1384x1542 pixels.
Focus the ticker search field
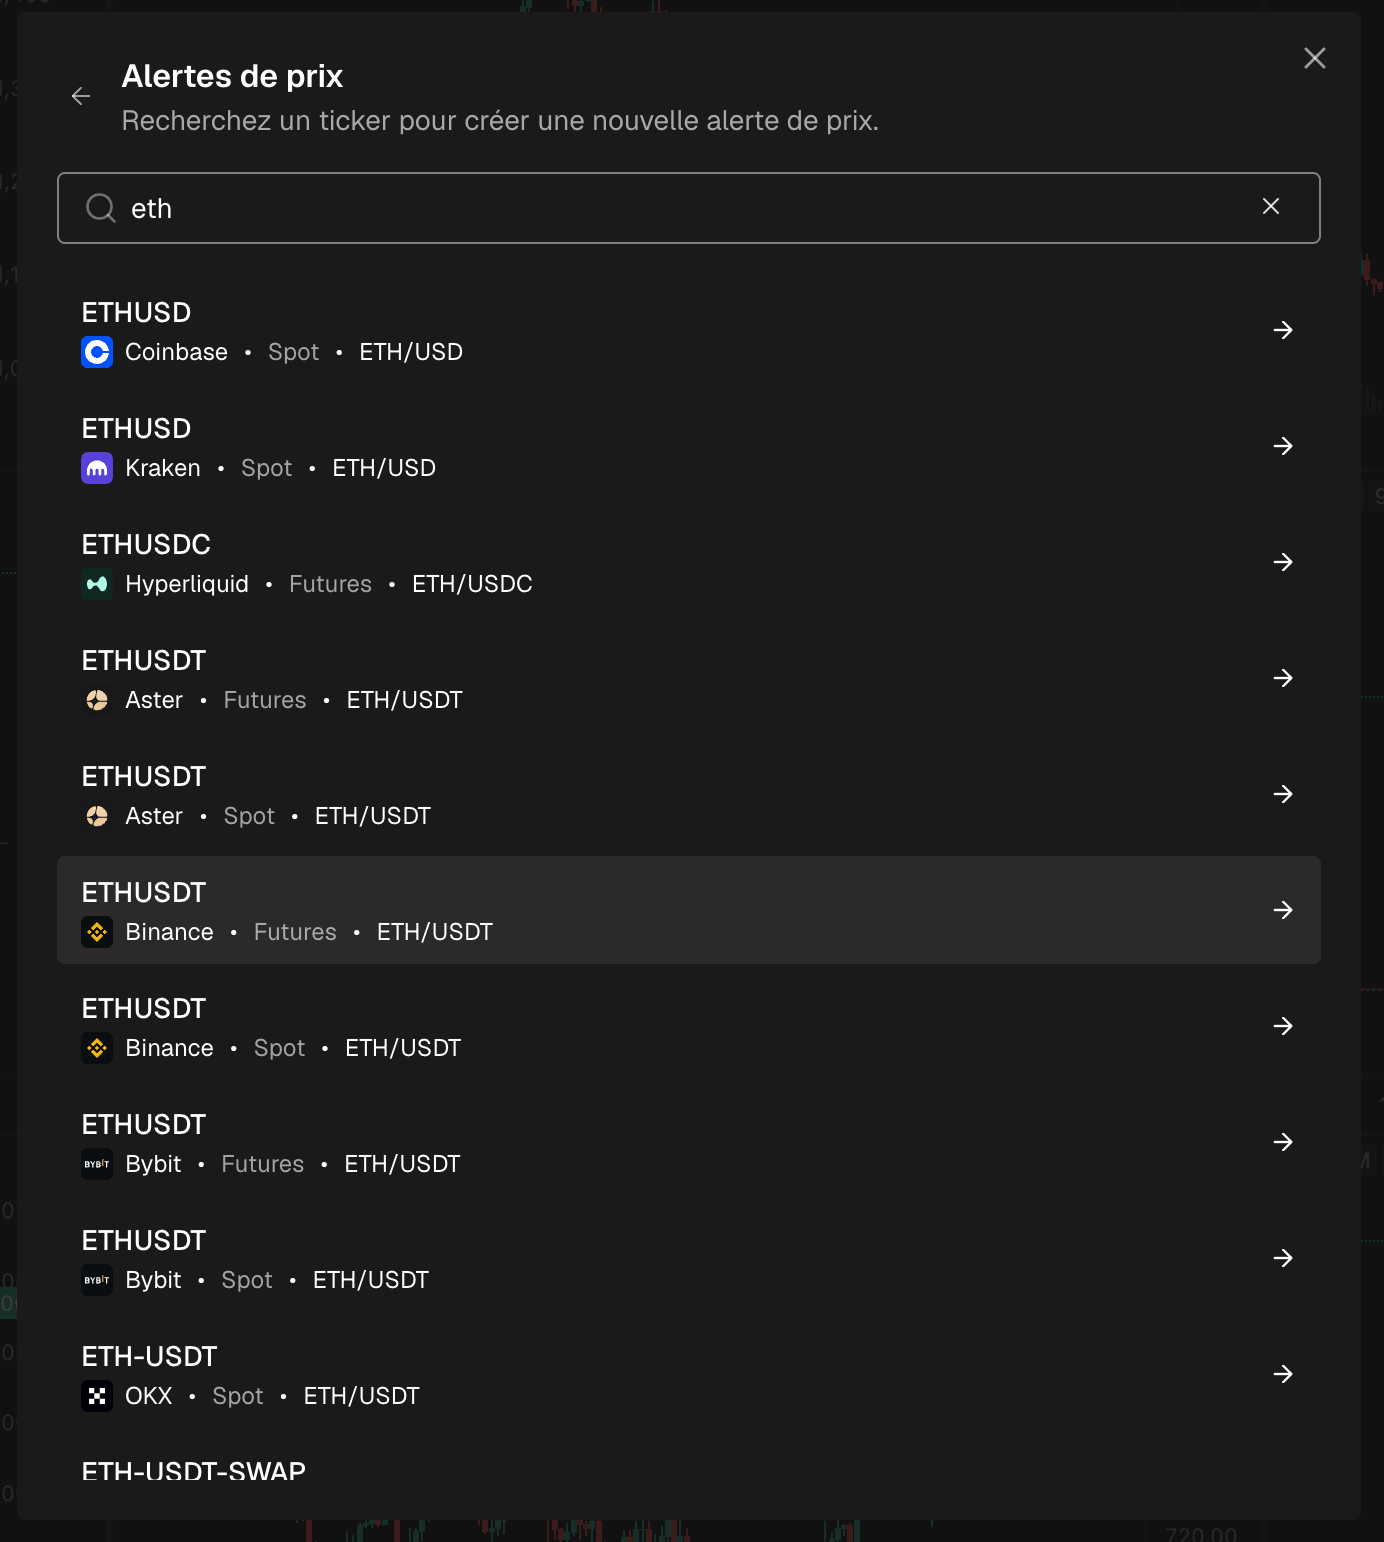689,208
